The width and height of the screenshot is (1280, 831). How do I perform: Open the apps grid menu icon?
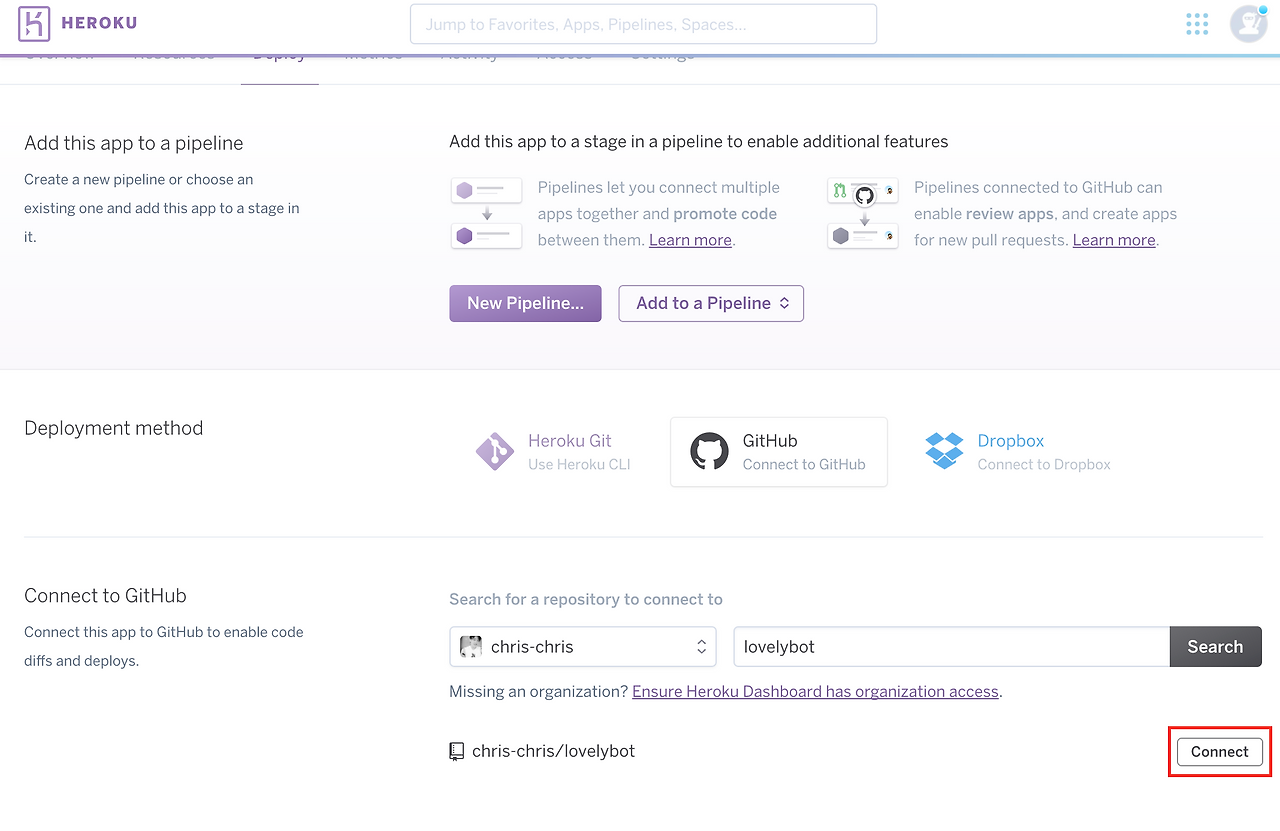tap(1196, 24)
